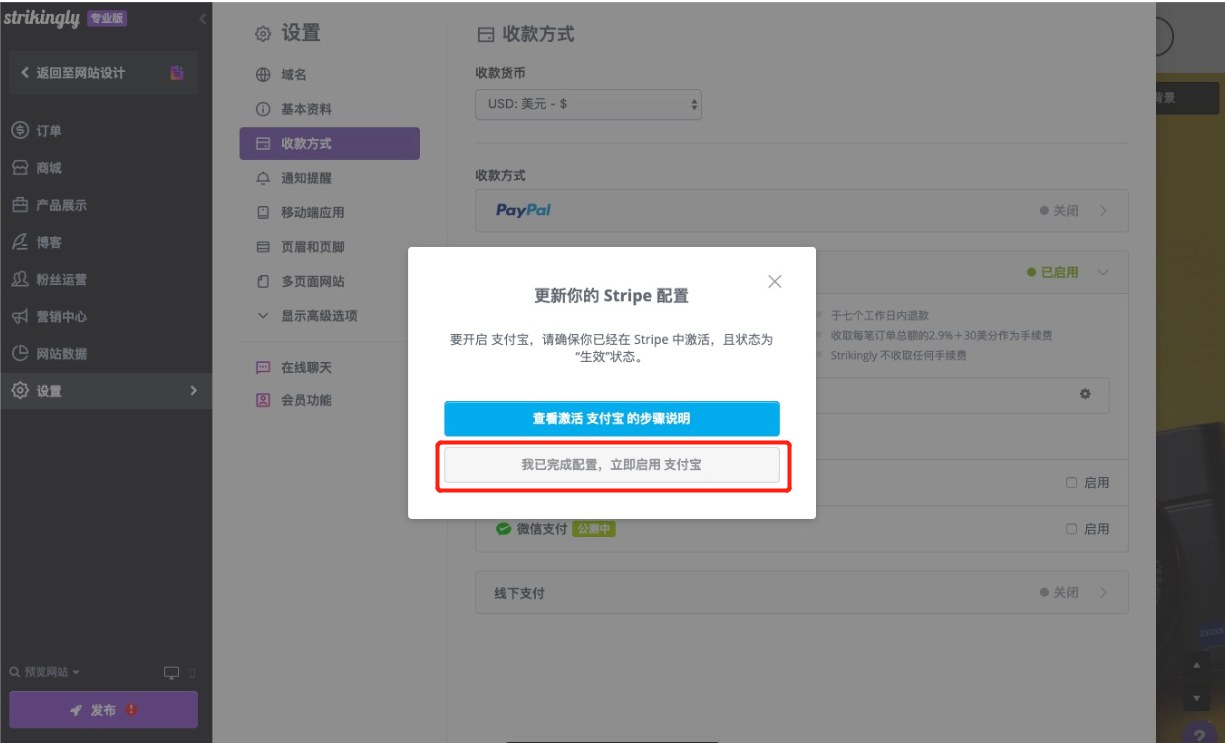This screenshot has width=1225, height=743.
Task: Click the 已启用 status label
Action: coord(1053,272)
